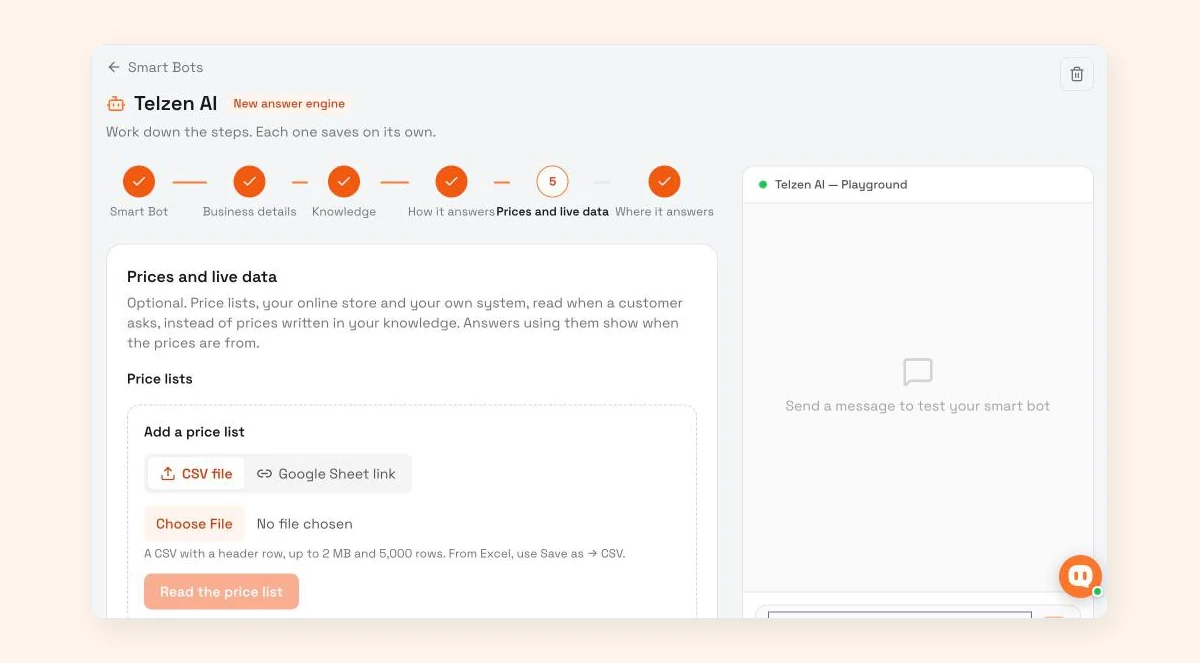
Task: Open the Smart Bots breadcrumb link
Action: 165,67
